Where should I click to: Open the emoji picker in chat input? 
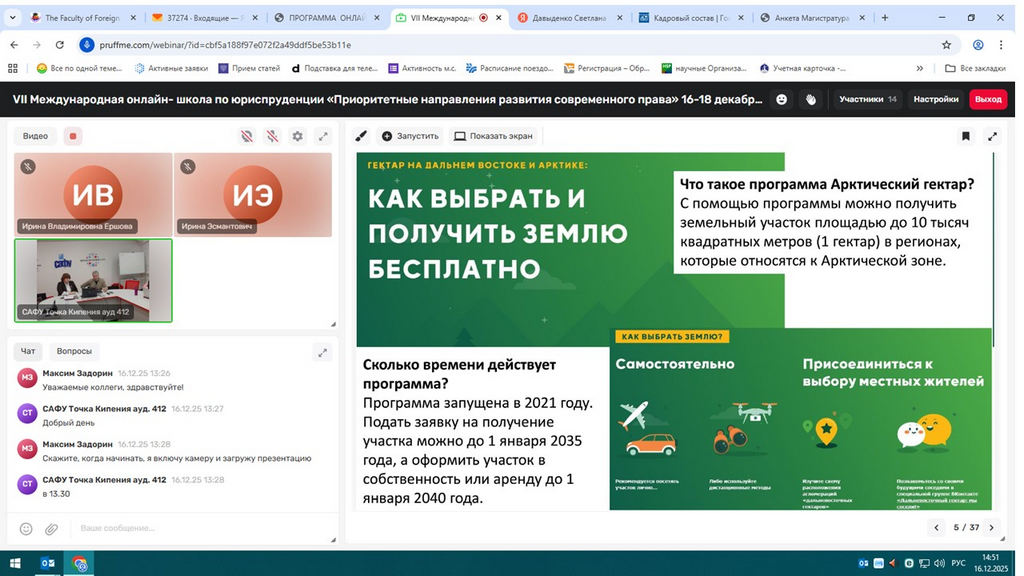26,528
